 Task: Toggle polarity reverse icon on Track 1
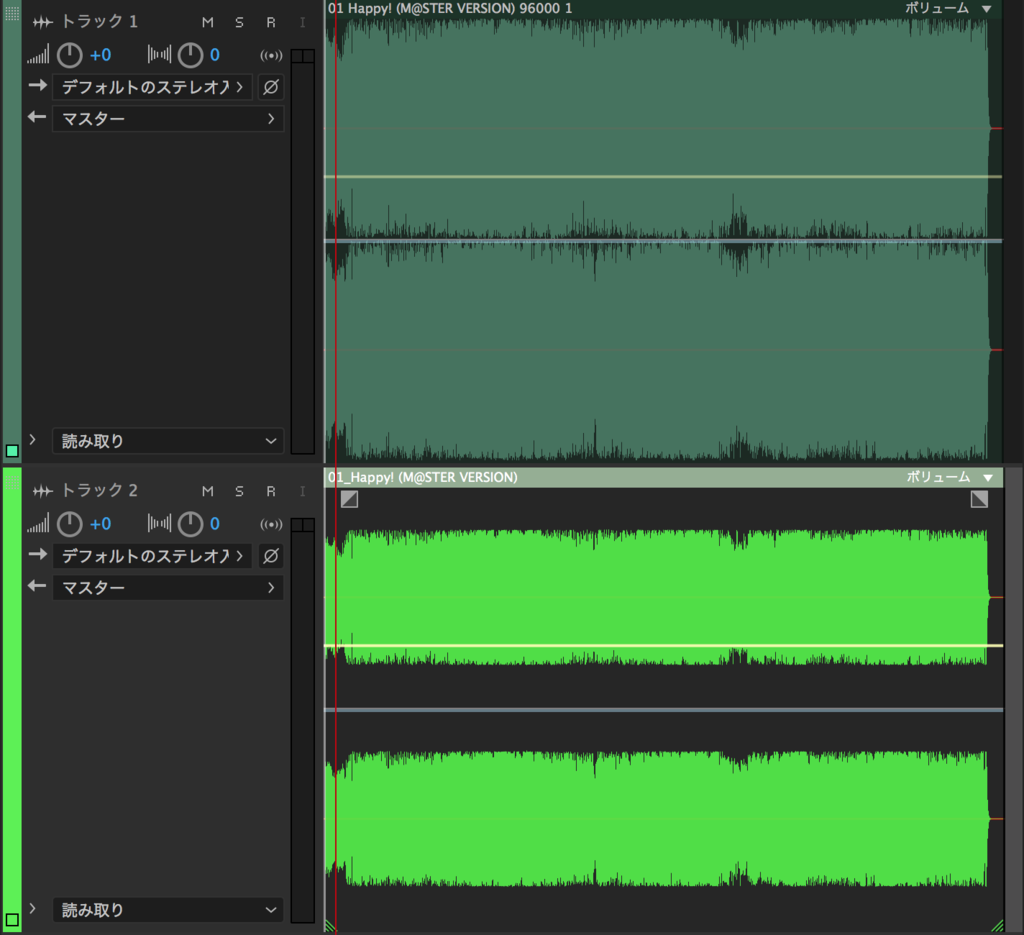click(271, 87)
